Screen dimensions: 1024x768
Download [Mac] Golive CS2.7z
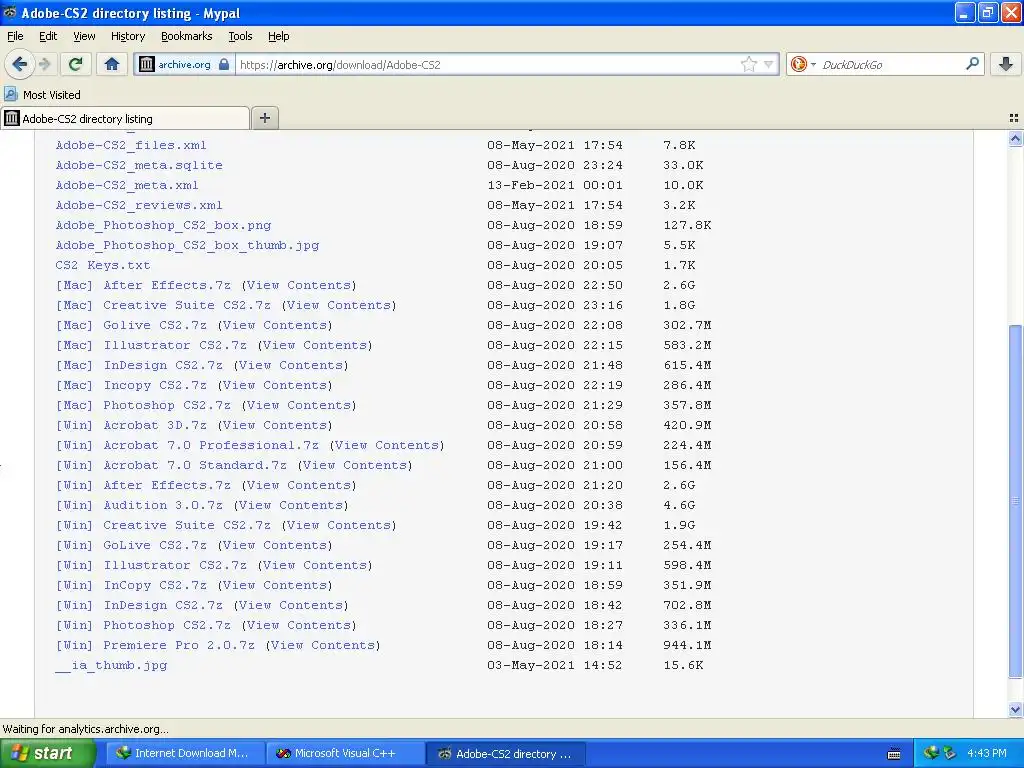point(131,325)
